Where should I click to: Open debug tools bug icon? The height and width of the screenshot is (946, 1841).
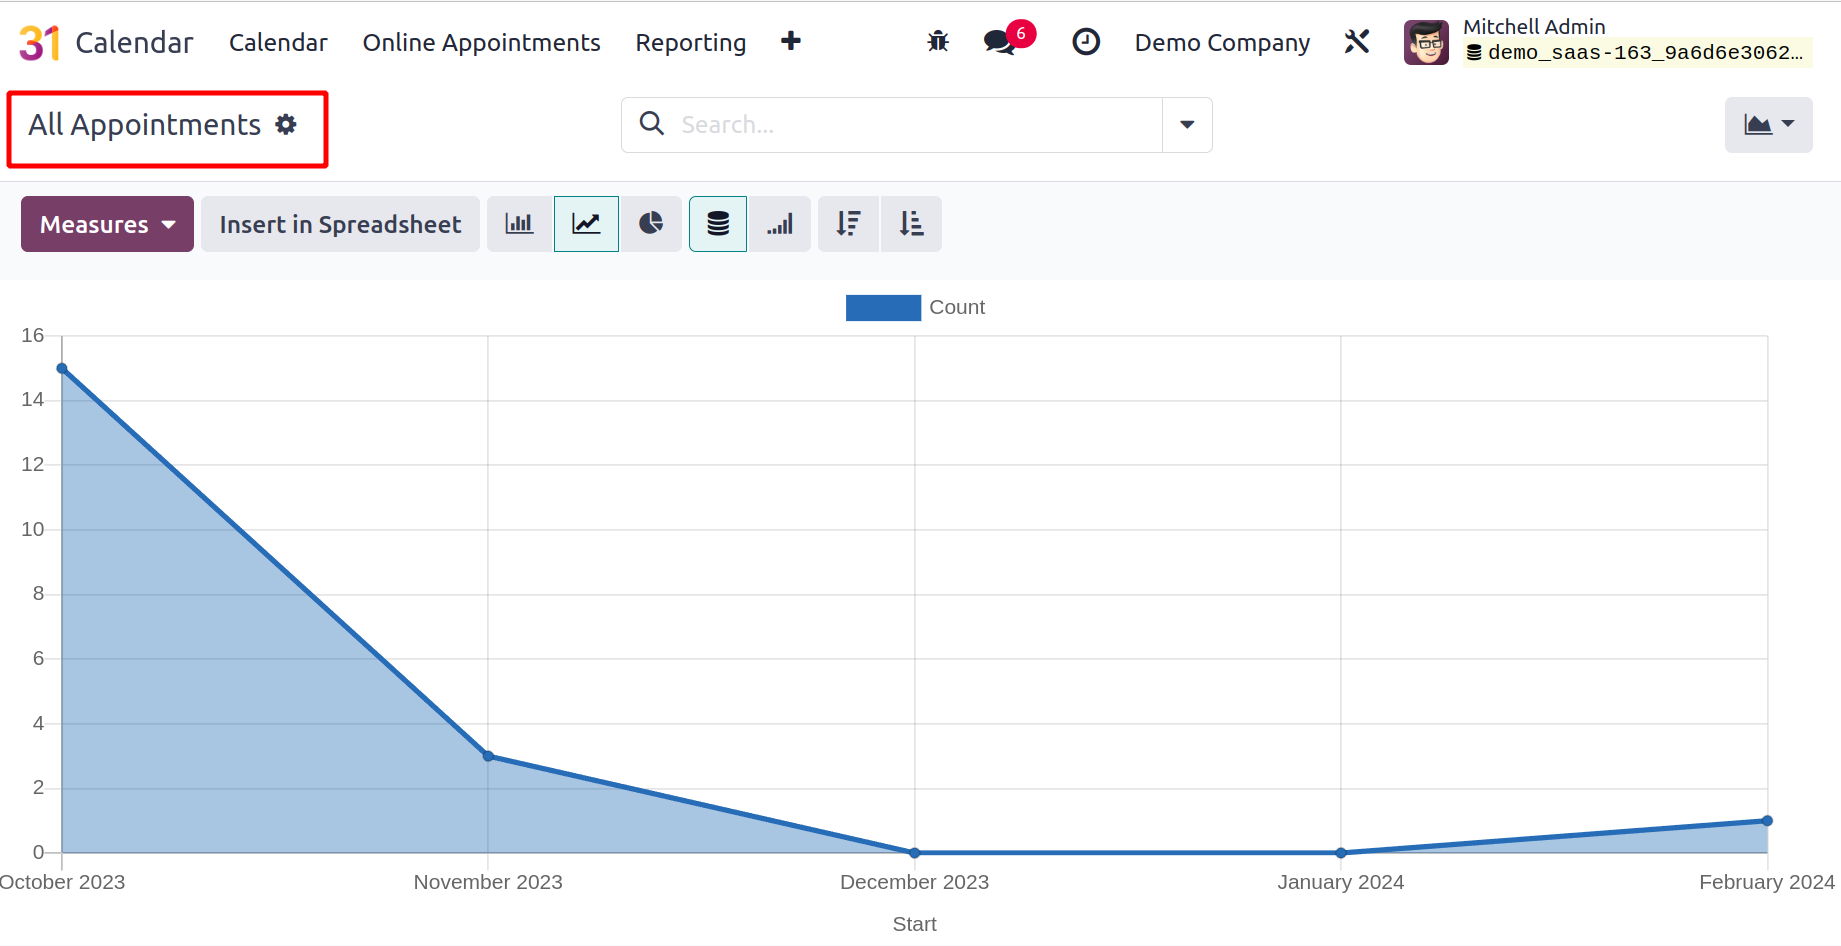click(938, 42)
